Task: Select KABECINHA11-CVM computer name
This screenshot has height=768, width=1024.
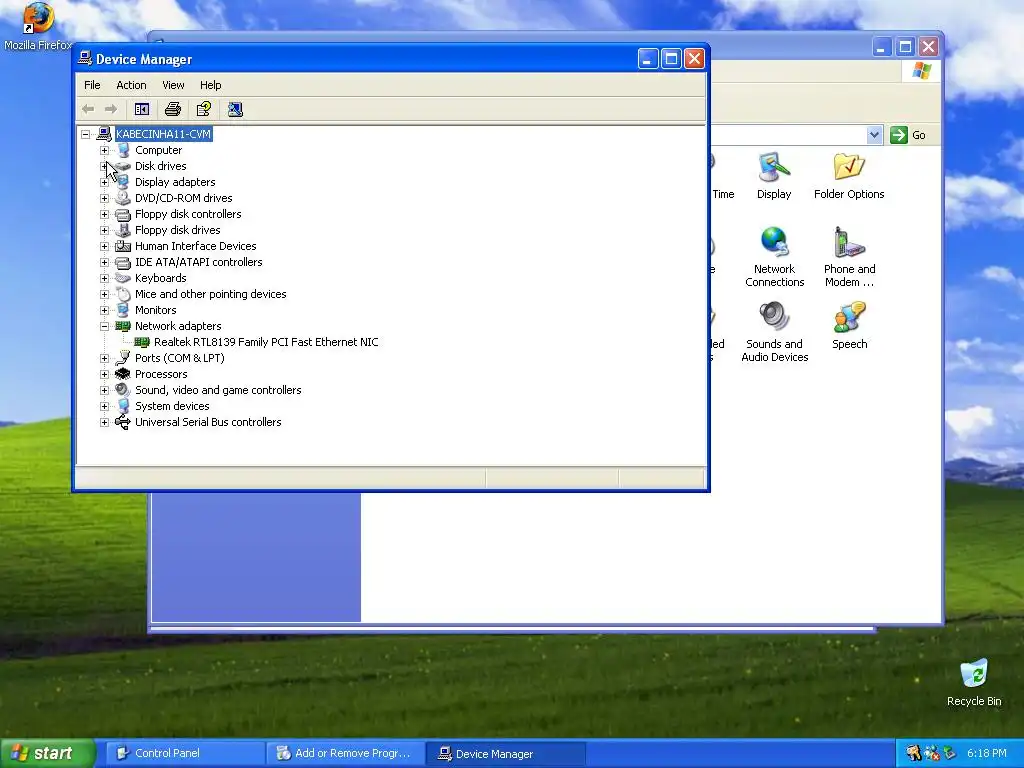Action: click(x=163, y=134)
